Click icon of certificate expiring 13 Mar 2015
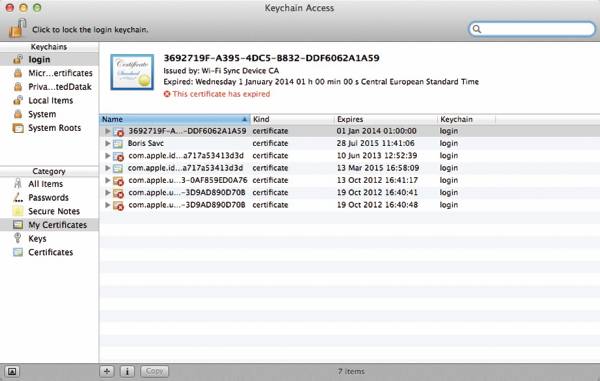The width and height of the screenshot is (600, 381). click(x=118, y=168)
